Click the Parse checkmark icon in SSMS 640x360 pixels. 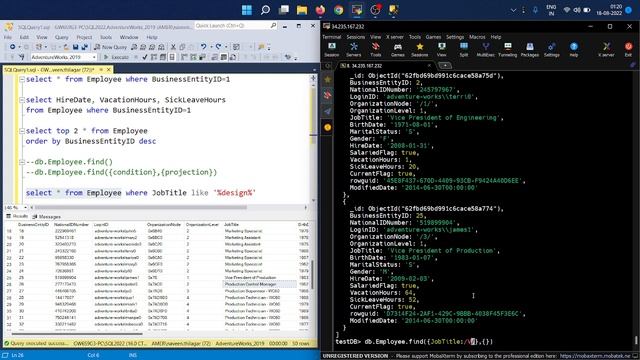click(x=145, y=57)
